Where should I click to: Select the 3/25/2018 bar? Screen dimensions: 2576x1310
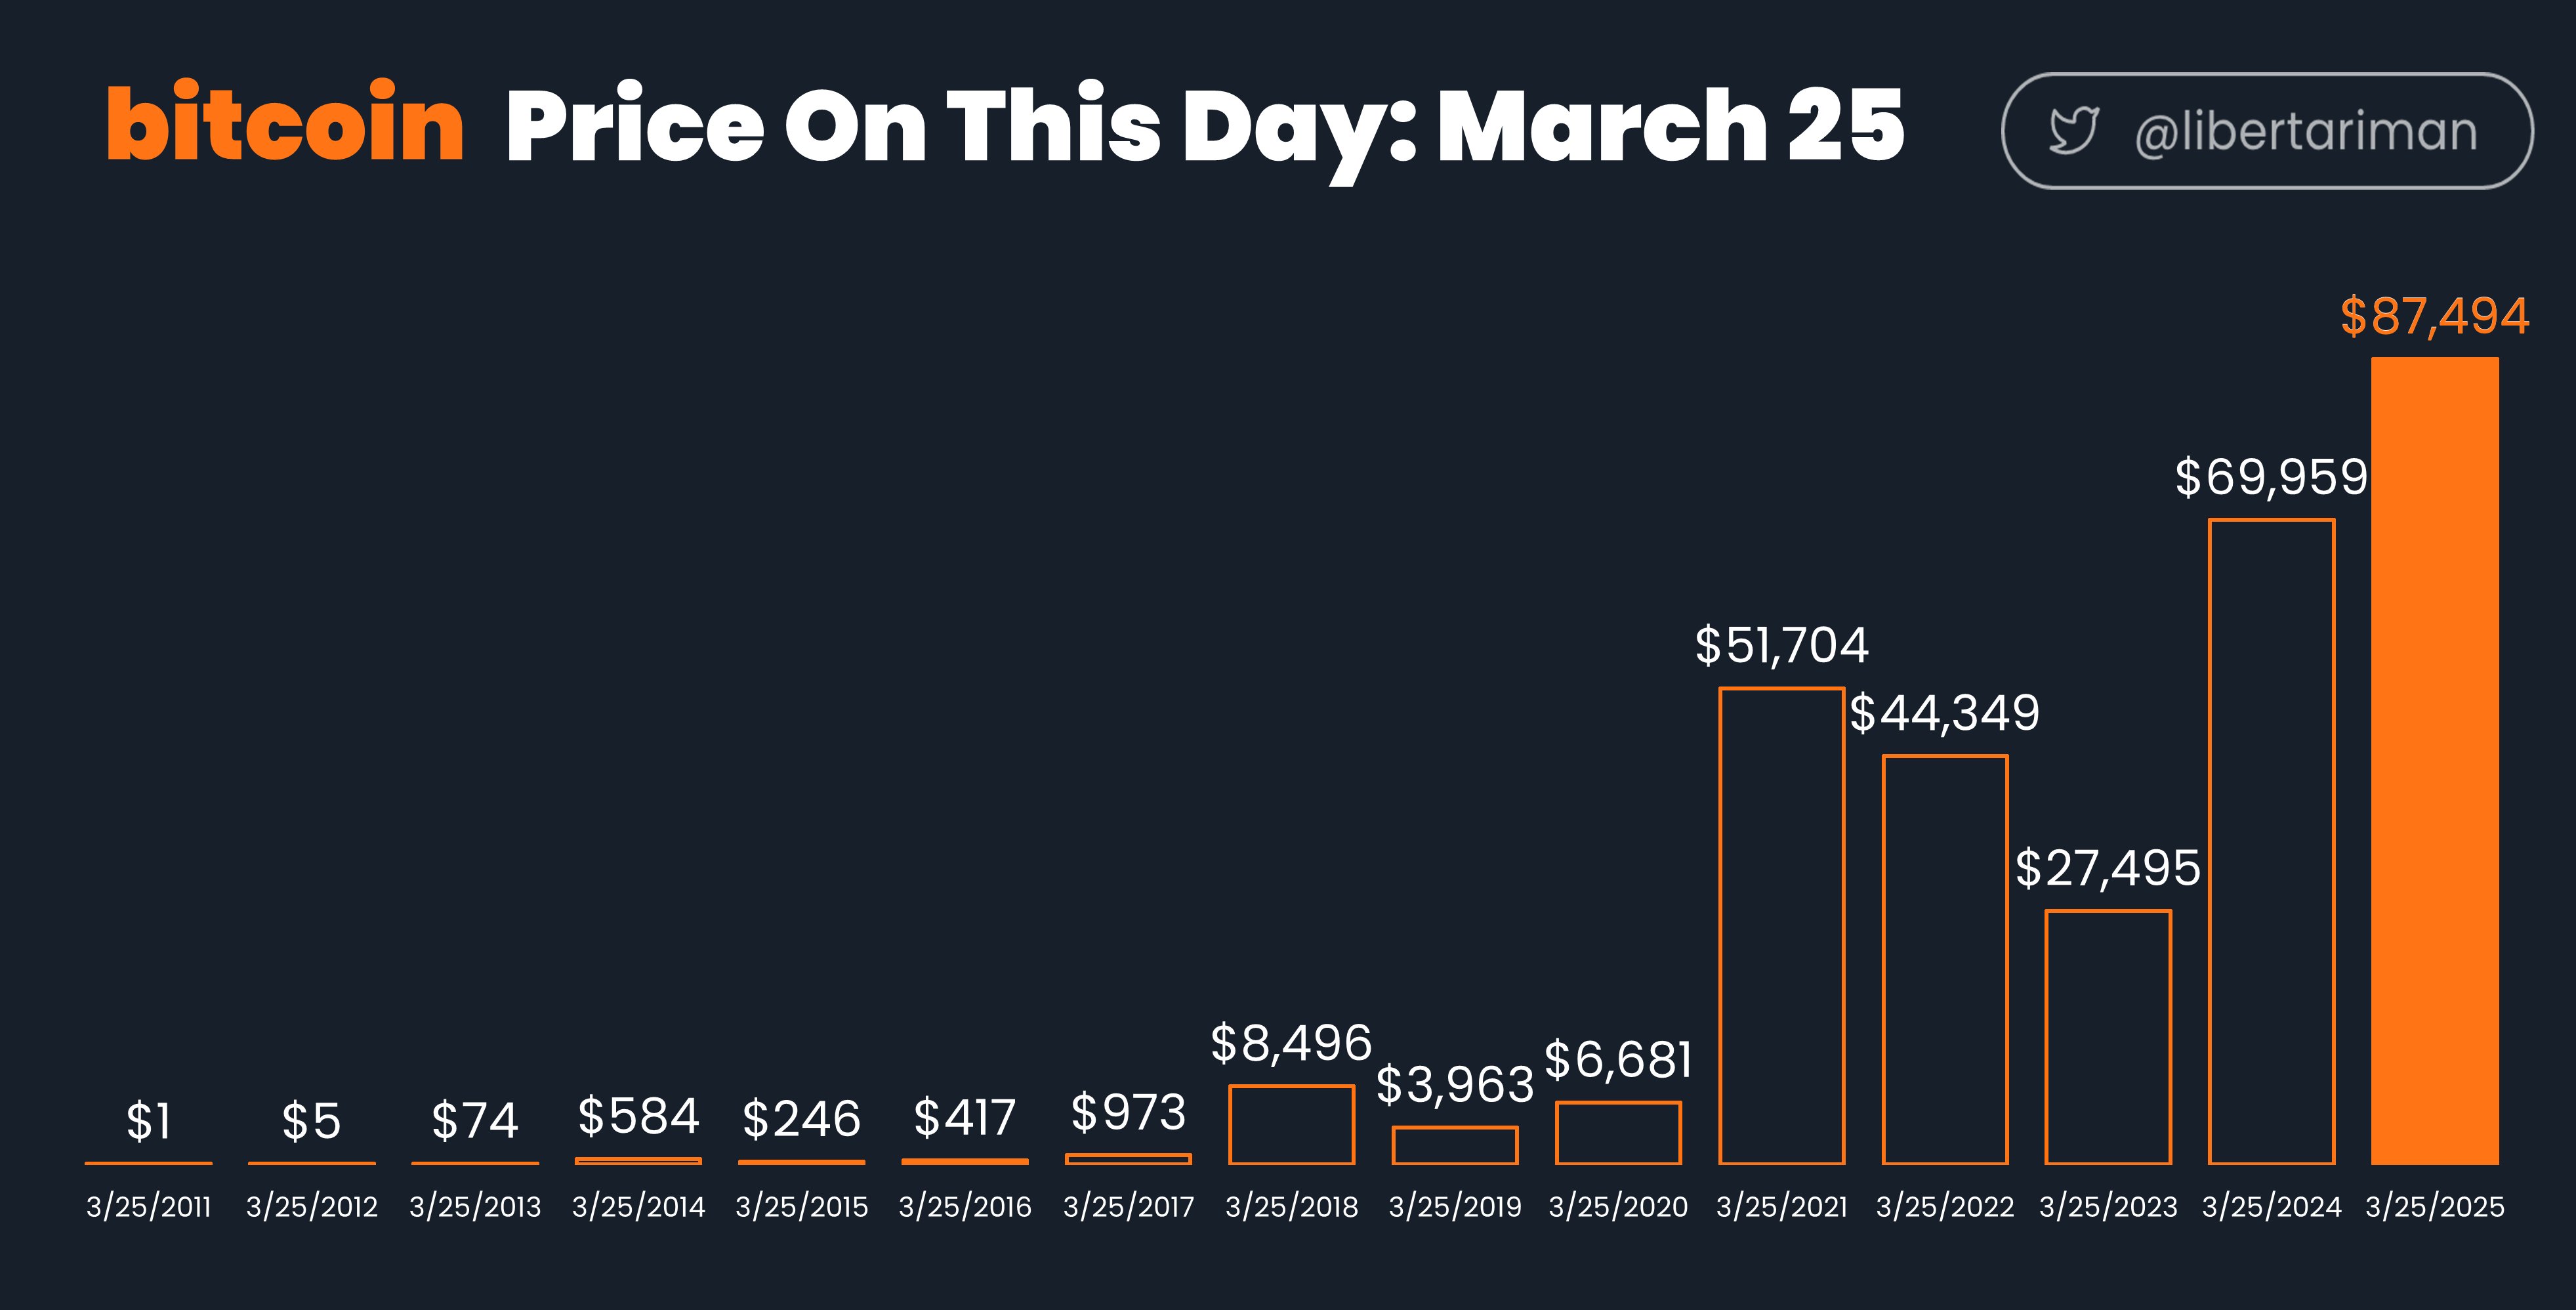point(1292,1125)
